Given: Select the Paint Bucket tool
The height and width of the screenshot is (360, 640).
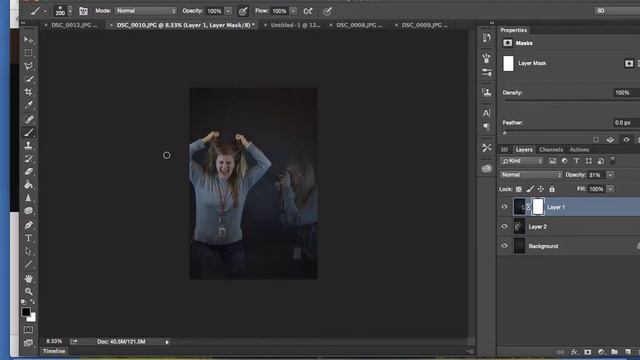Looking at the screenshot, I should click(x=28, y=185).
